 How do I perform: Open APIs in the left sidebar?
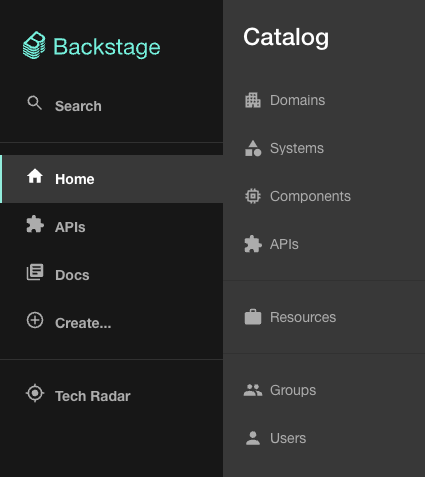click(111, 227)
